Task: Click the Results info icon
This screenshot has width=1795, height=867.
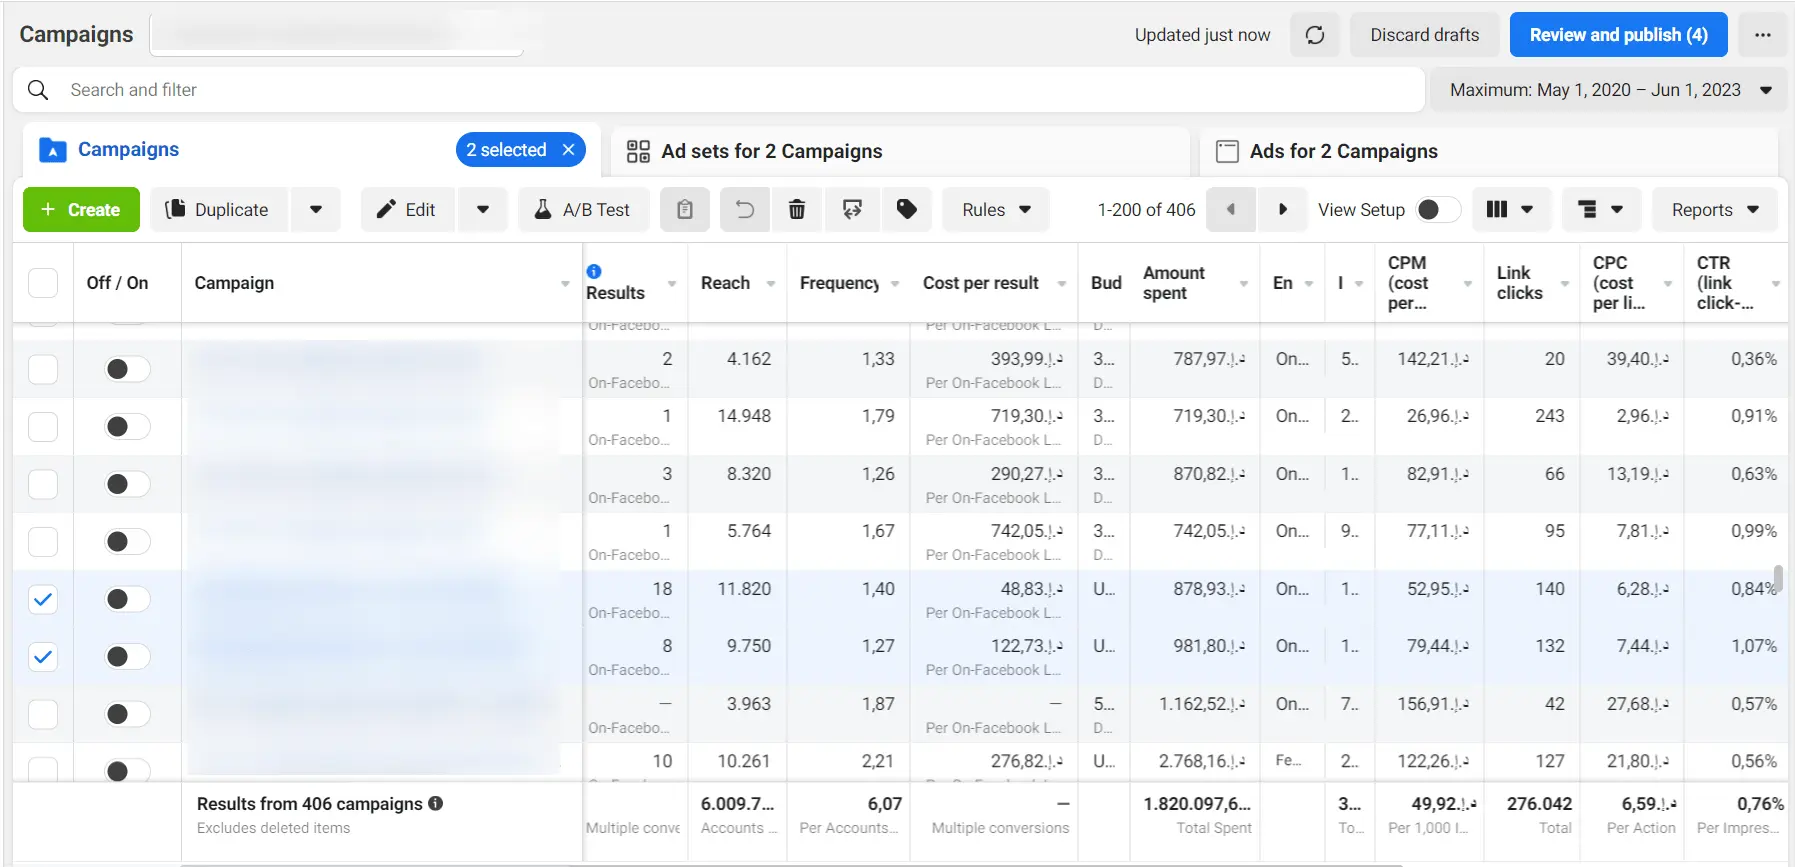Action: click(x=594, y=271)
